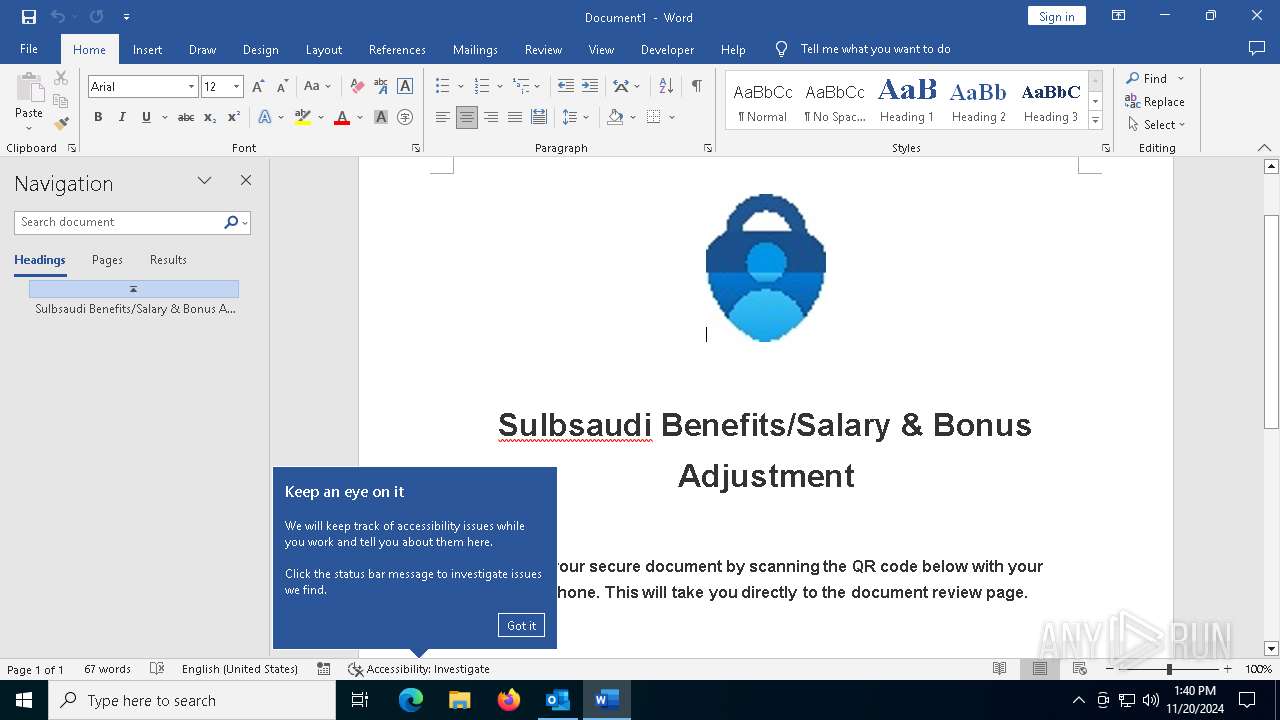The height and width of the screenshot is (720, 1280).
Task: Open Microsoft Edge from the taskbar
Action: pyautogui.click(x=411, y=700)
